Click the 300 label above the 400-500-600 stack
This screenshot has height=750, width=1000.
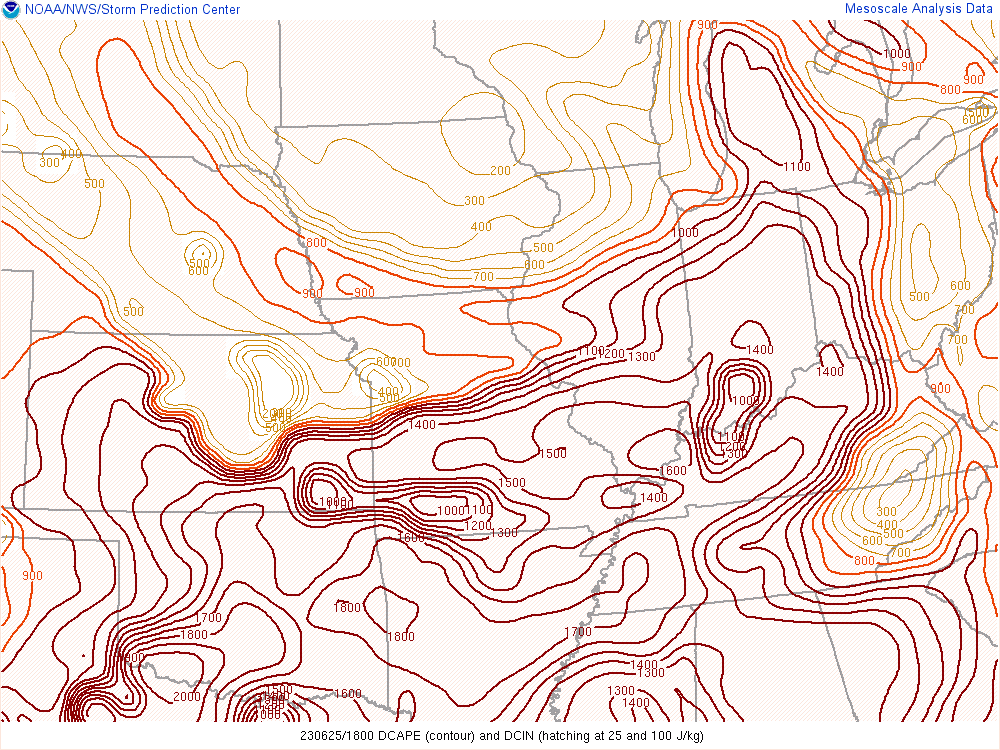pos(886,512)
